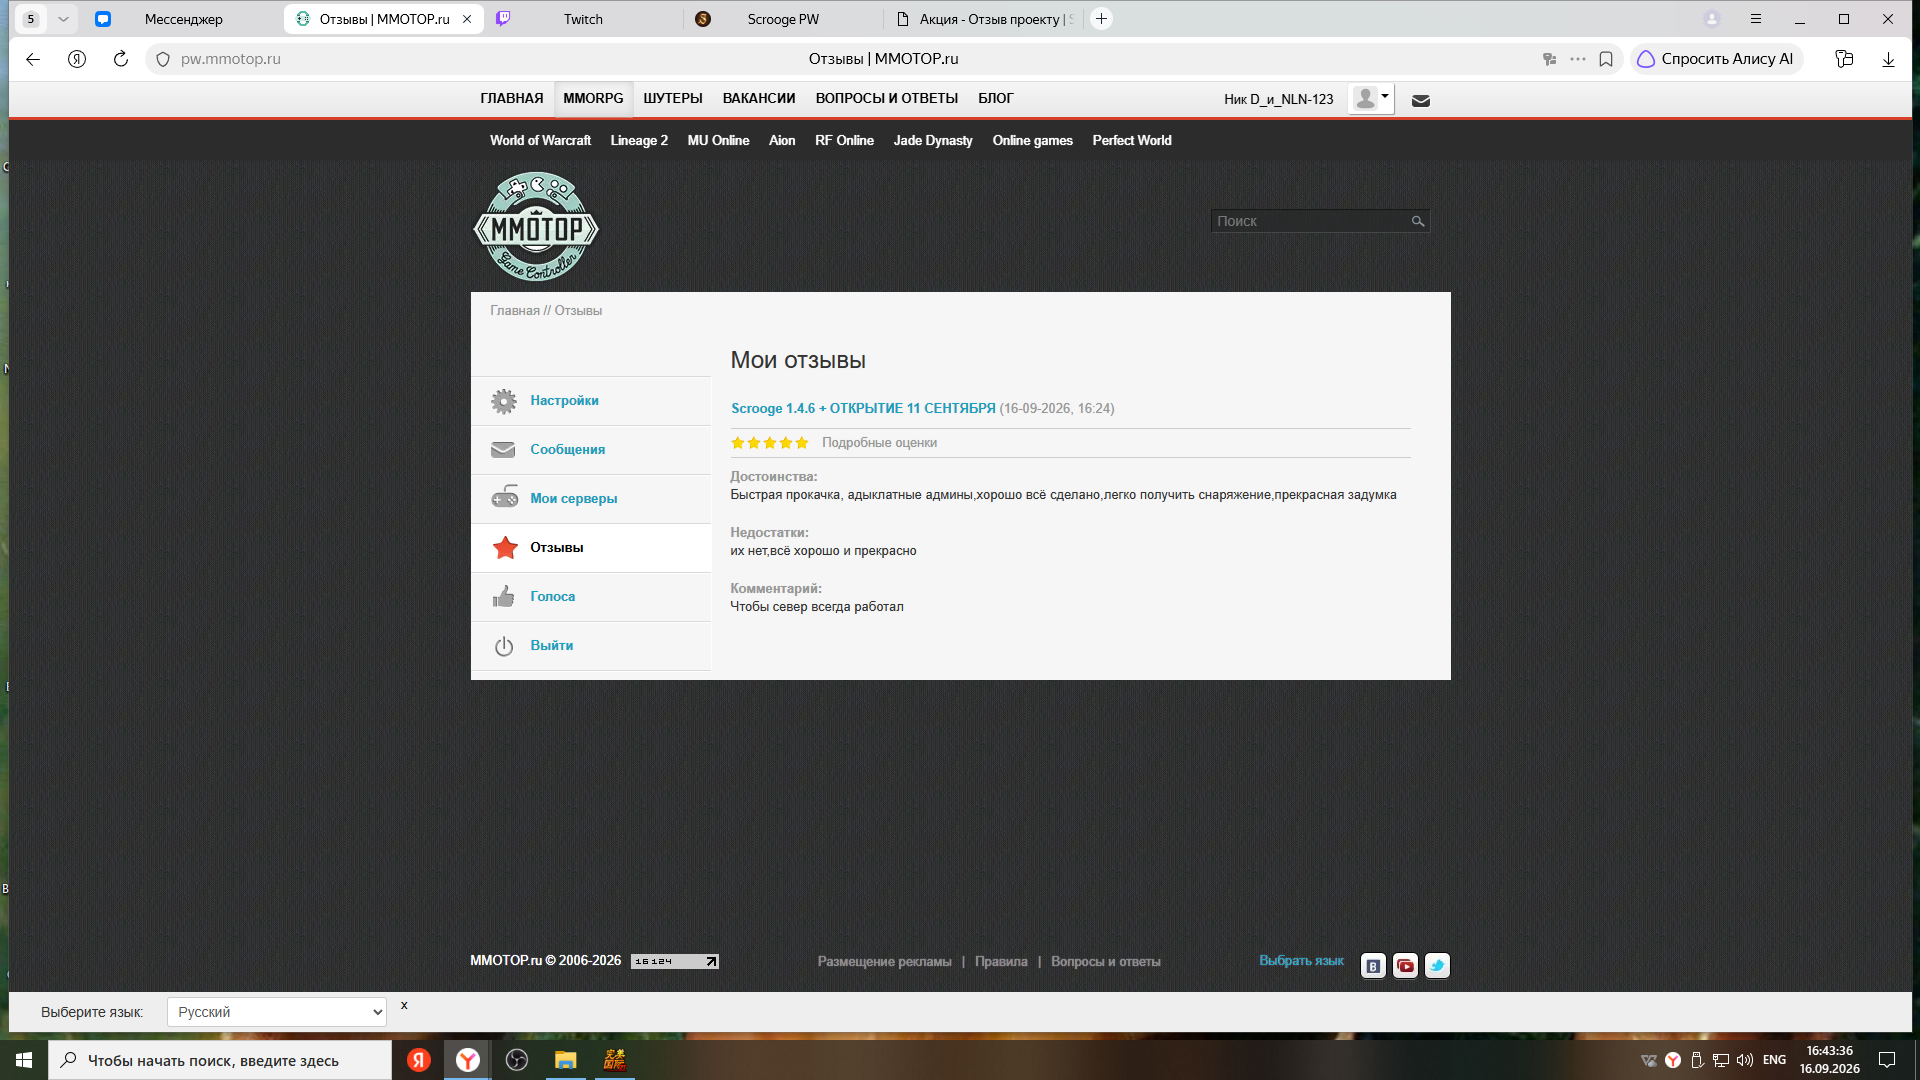Open the Настройки sidebar item
The width and height of the screenshot is (1920, 1080).
click(591, 401)
